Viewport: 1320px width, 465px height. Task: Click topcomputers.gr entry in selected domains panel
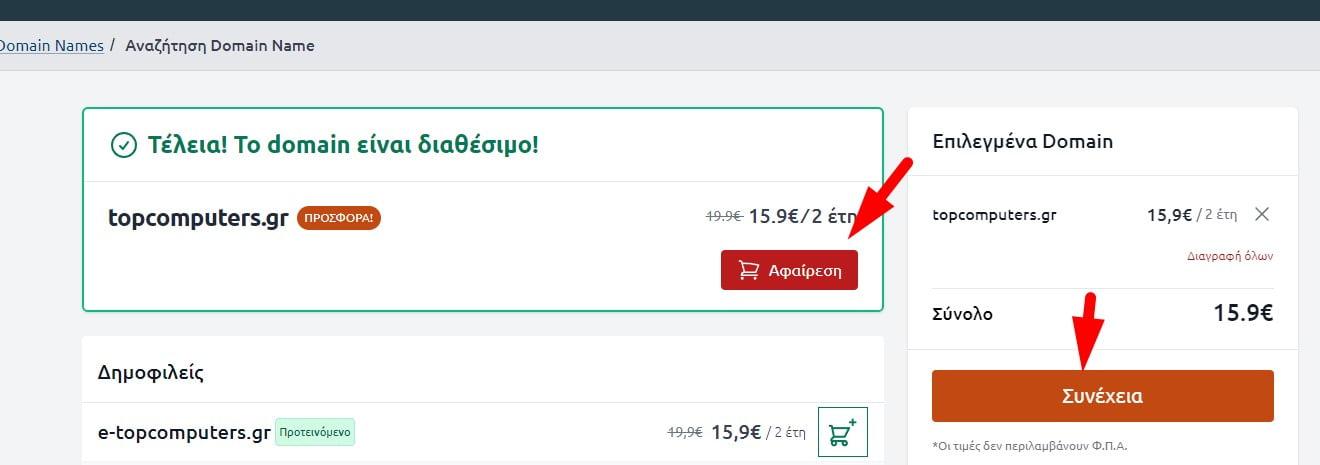point(994,214)
